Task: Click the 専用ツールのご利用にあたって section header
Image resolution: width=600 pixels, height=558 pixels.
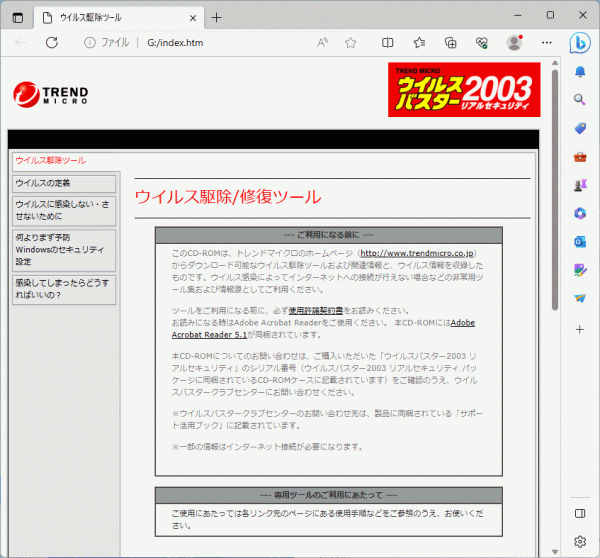Action: point(329,495)
